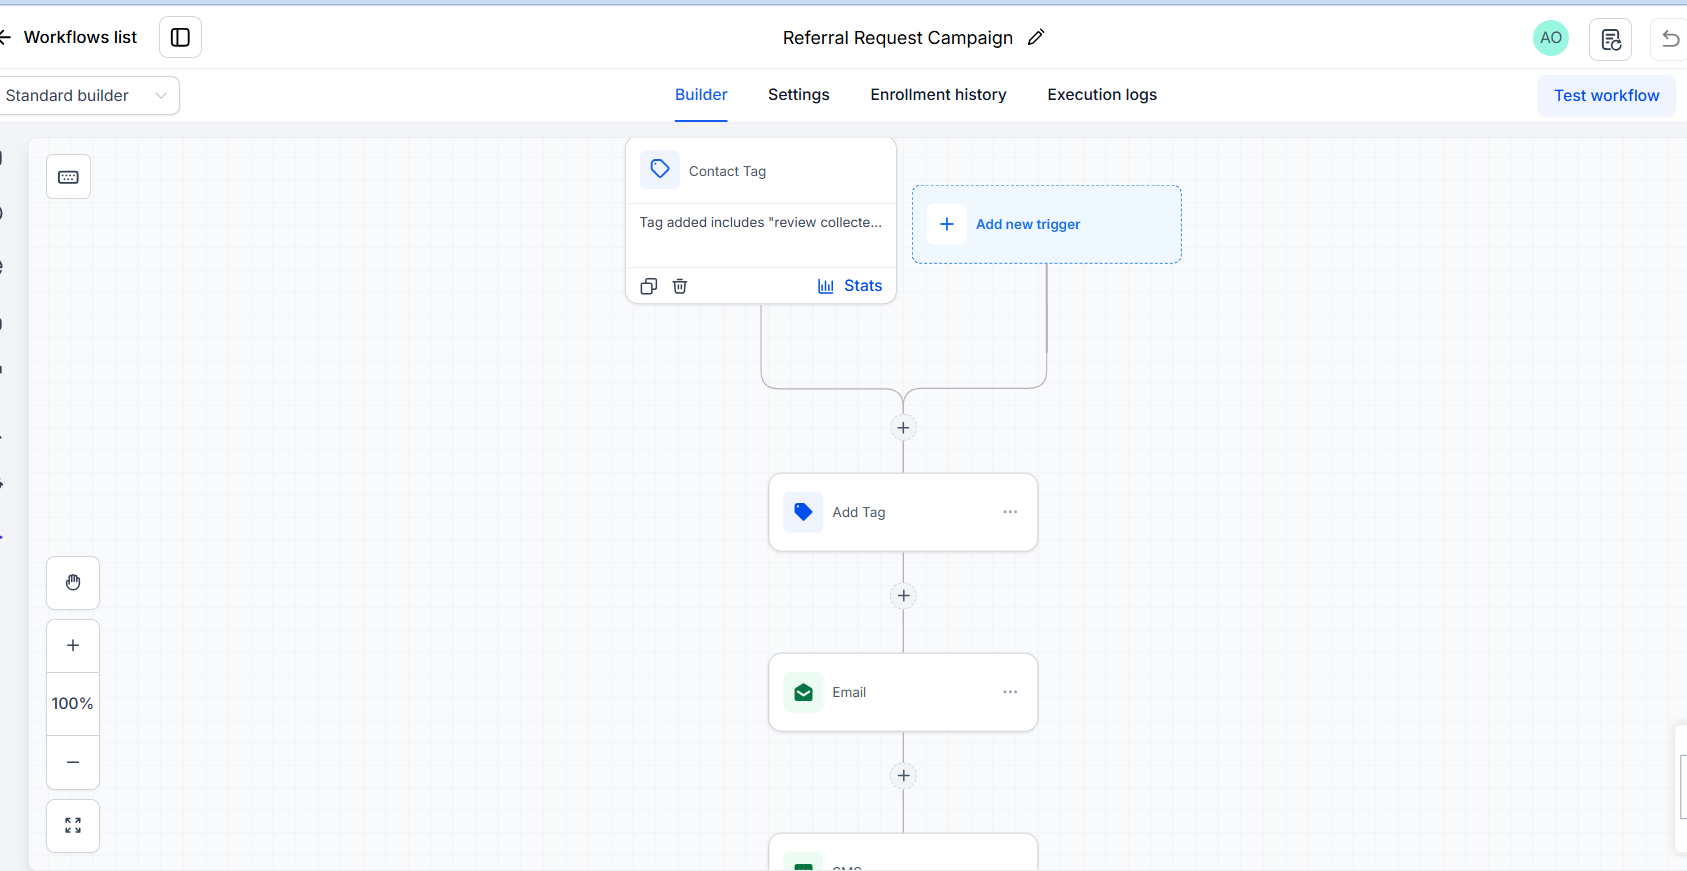Fit the workflow to screen
The image size is (1687, 871).
coord(73,826)
